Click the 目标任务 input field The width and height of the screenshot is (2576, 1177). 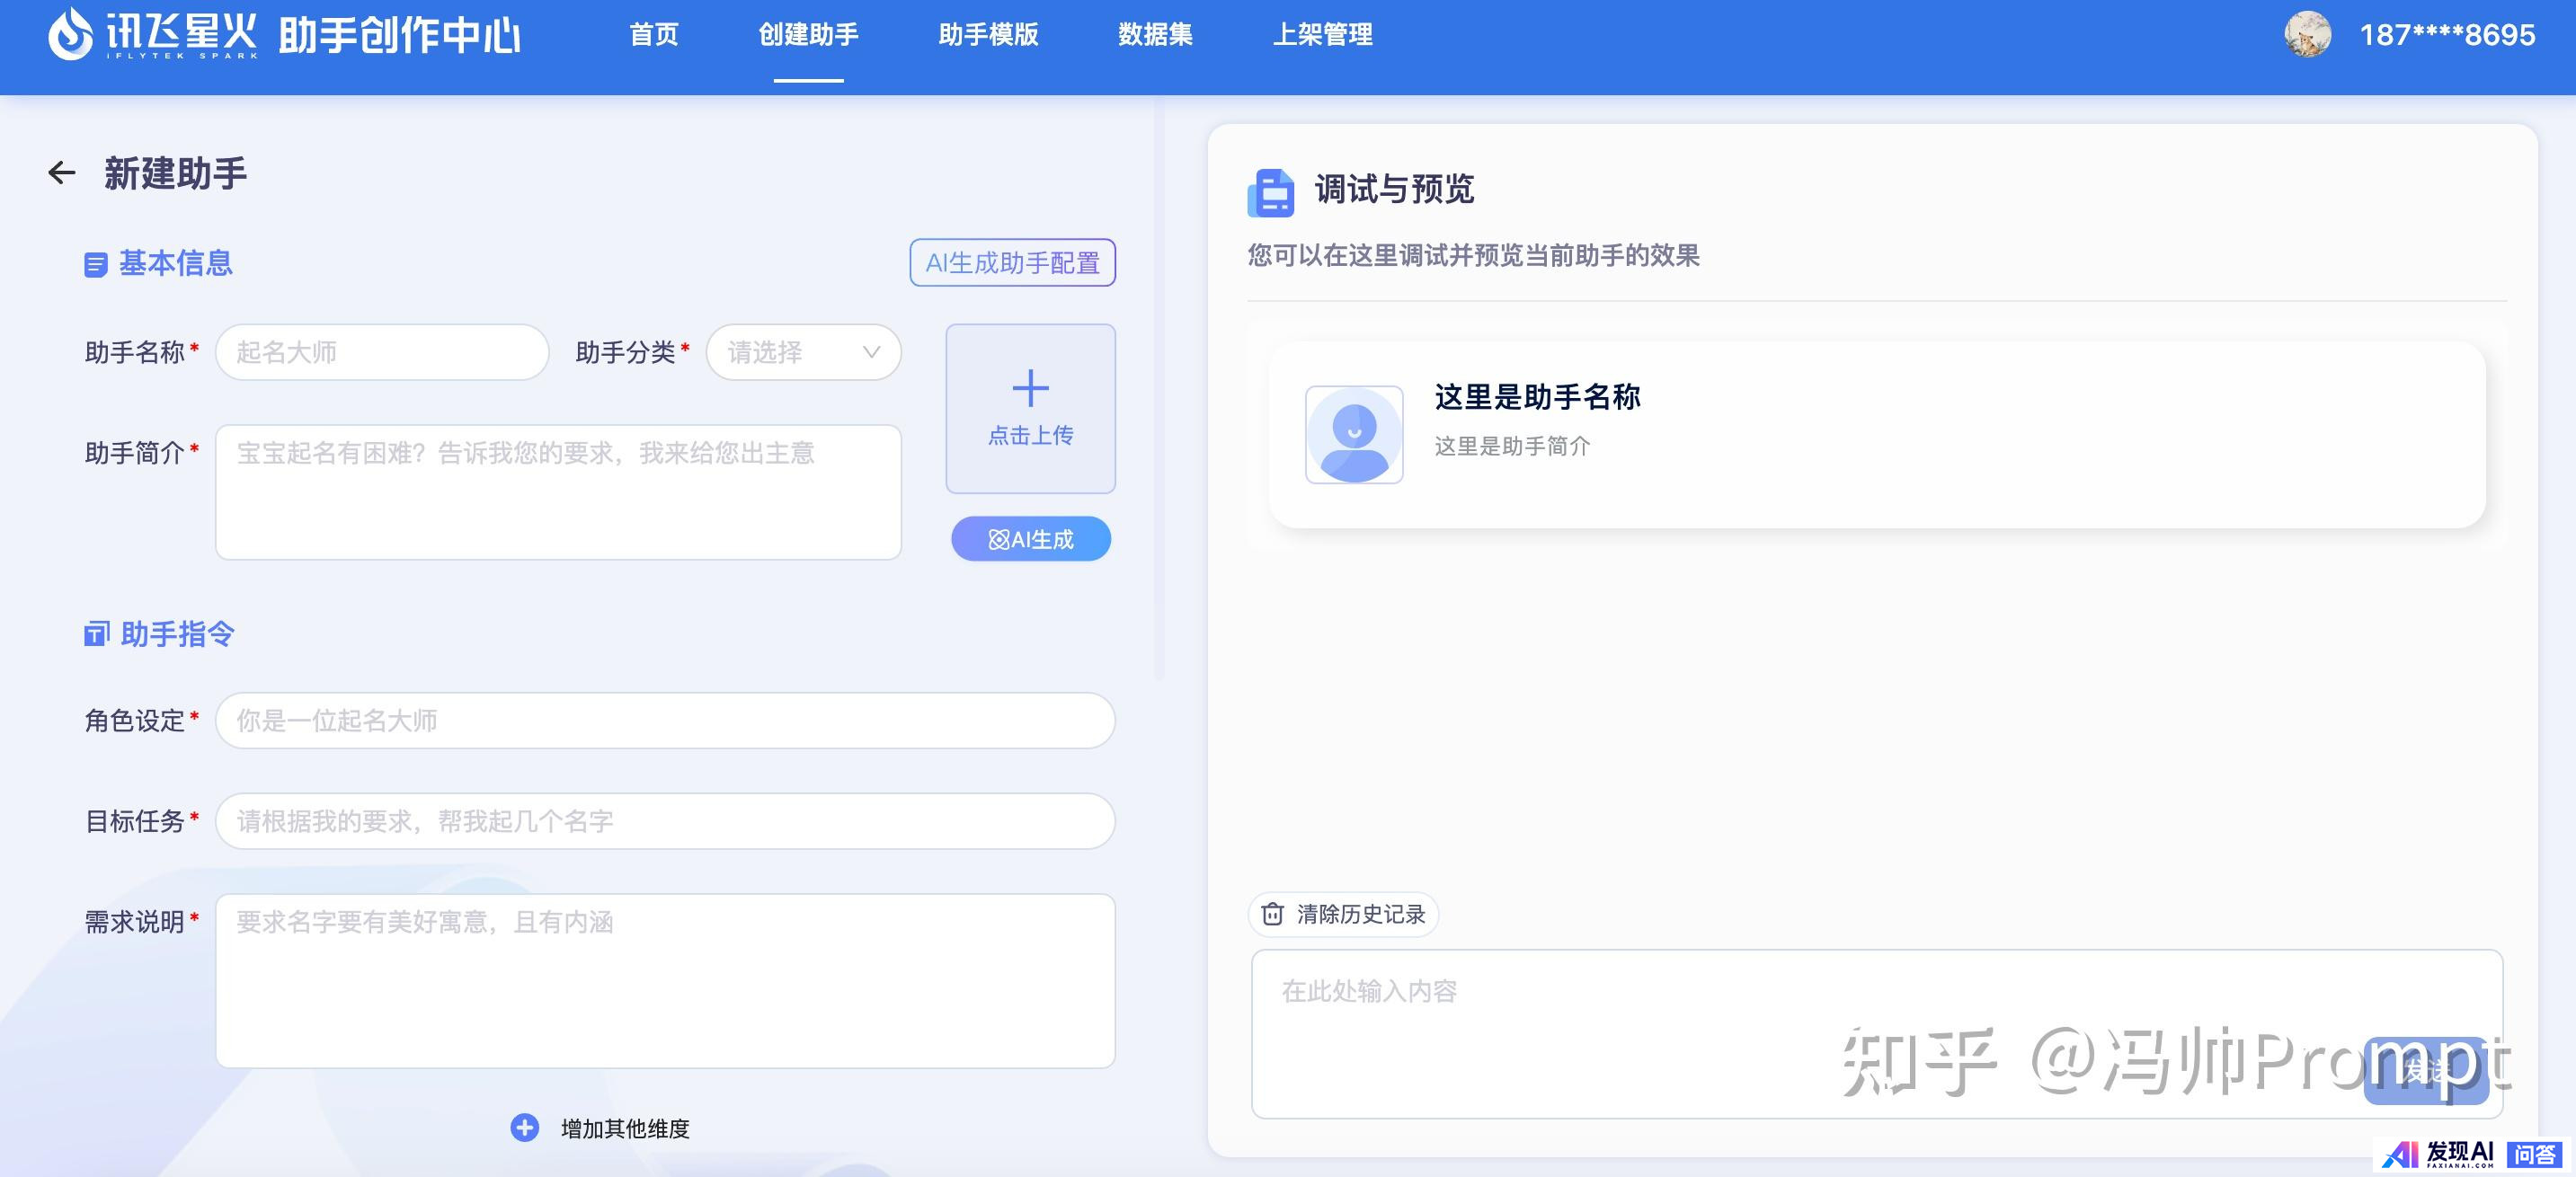665,821
